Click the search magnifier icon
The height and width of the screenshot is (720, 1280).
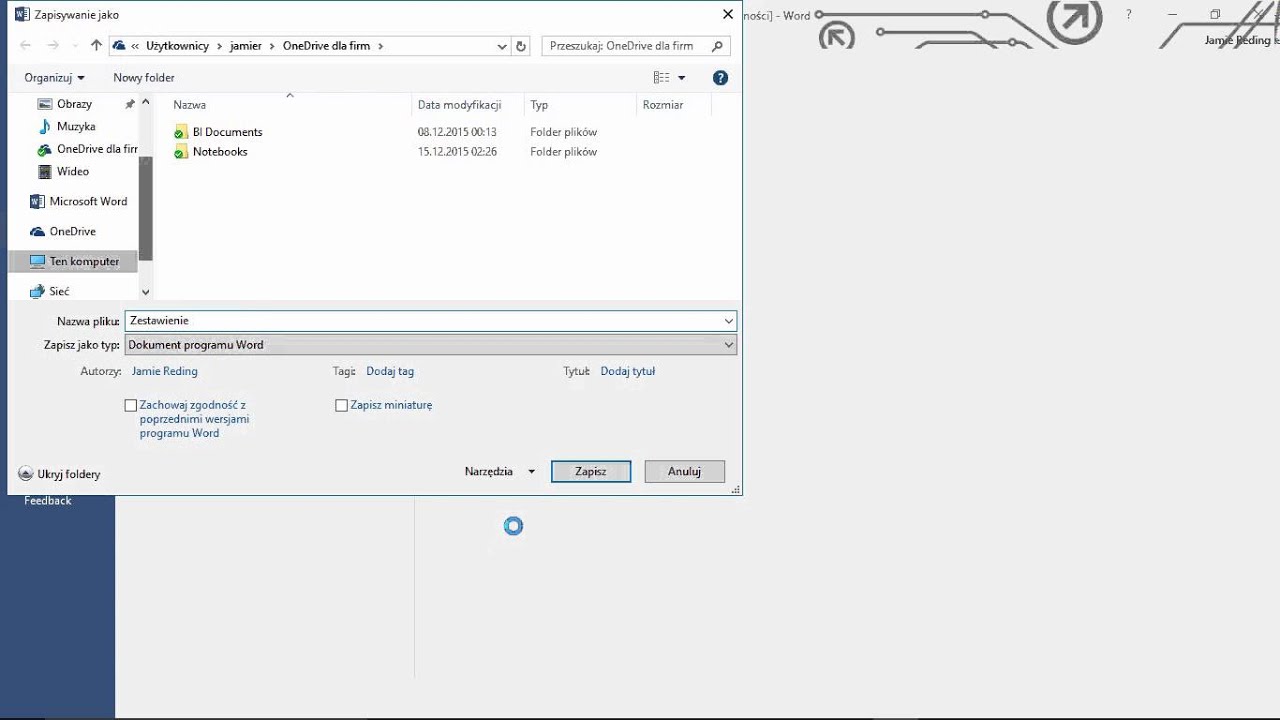717,46
